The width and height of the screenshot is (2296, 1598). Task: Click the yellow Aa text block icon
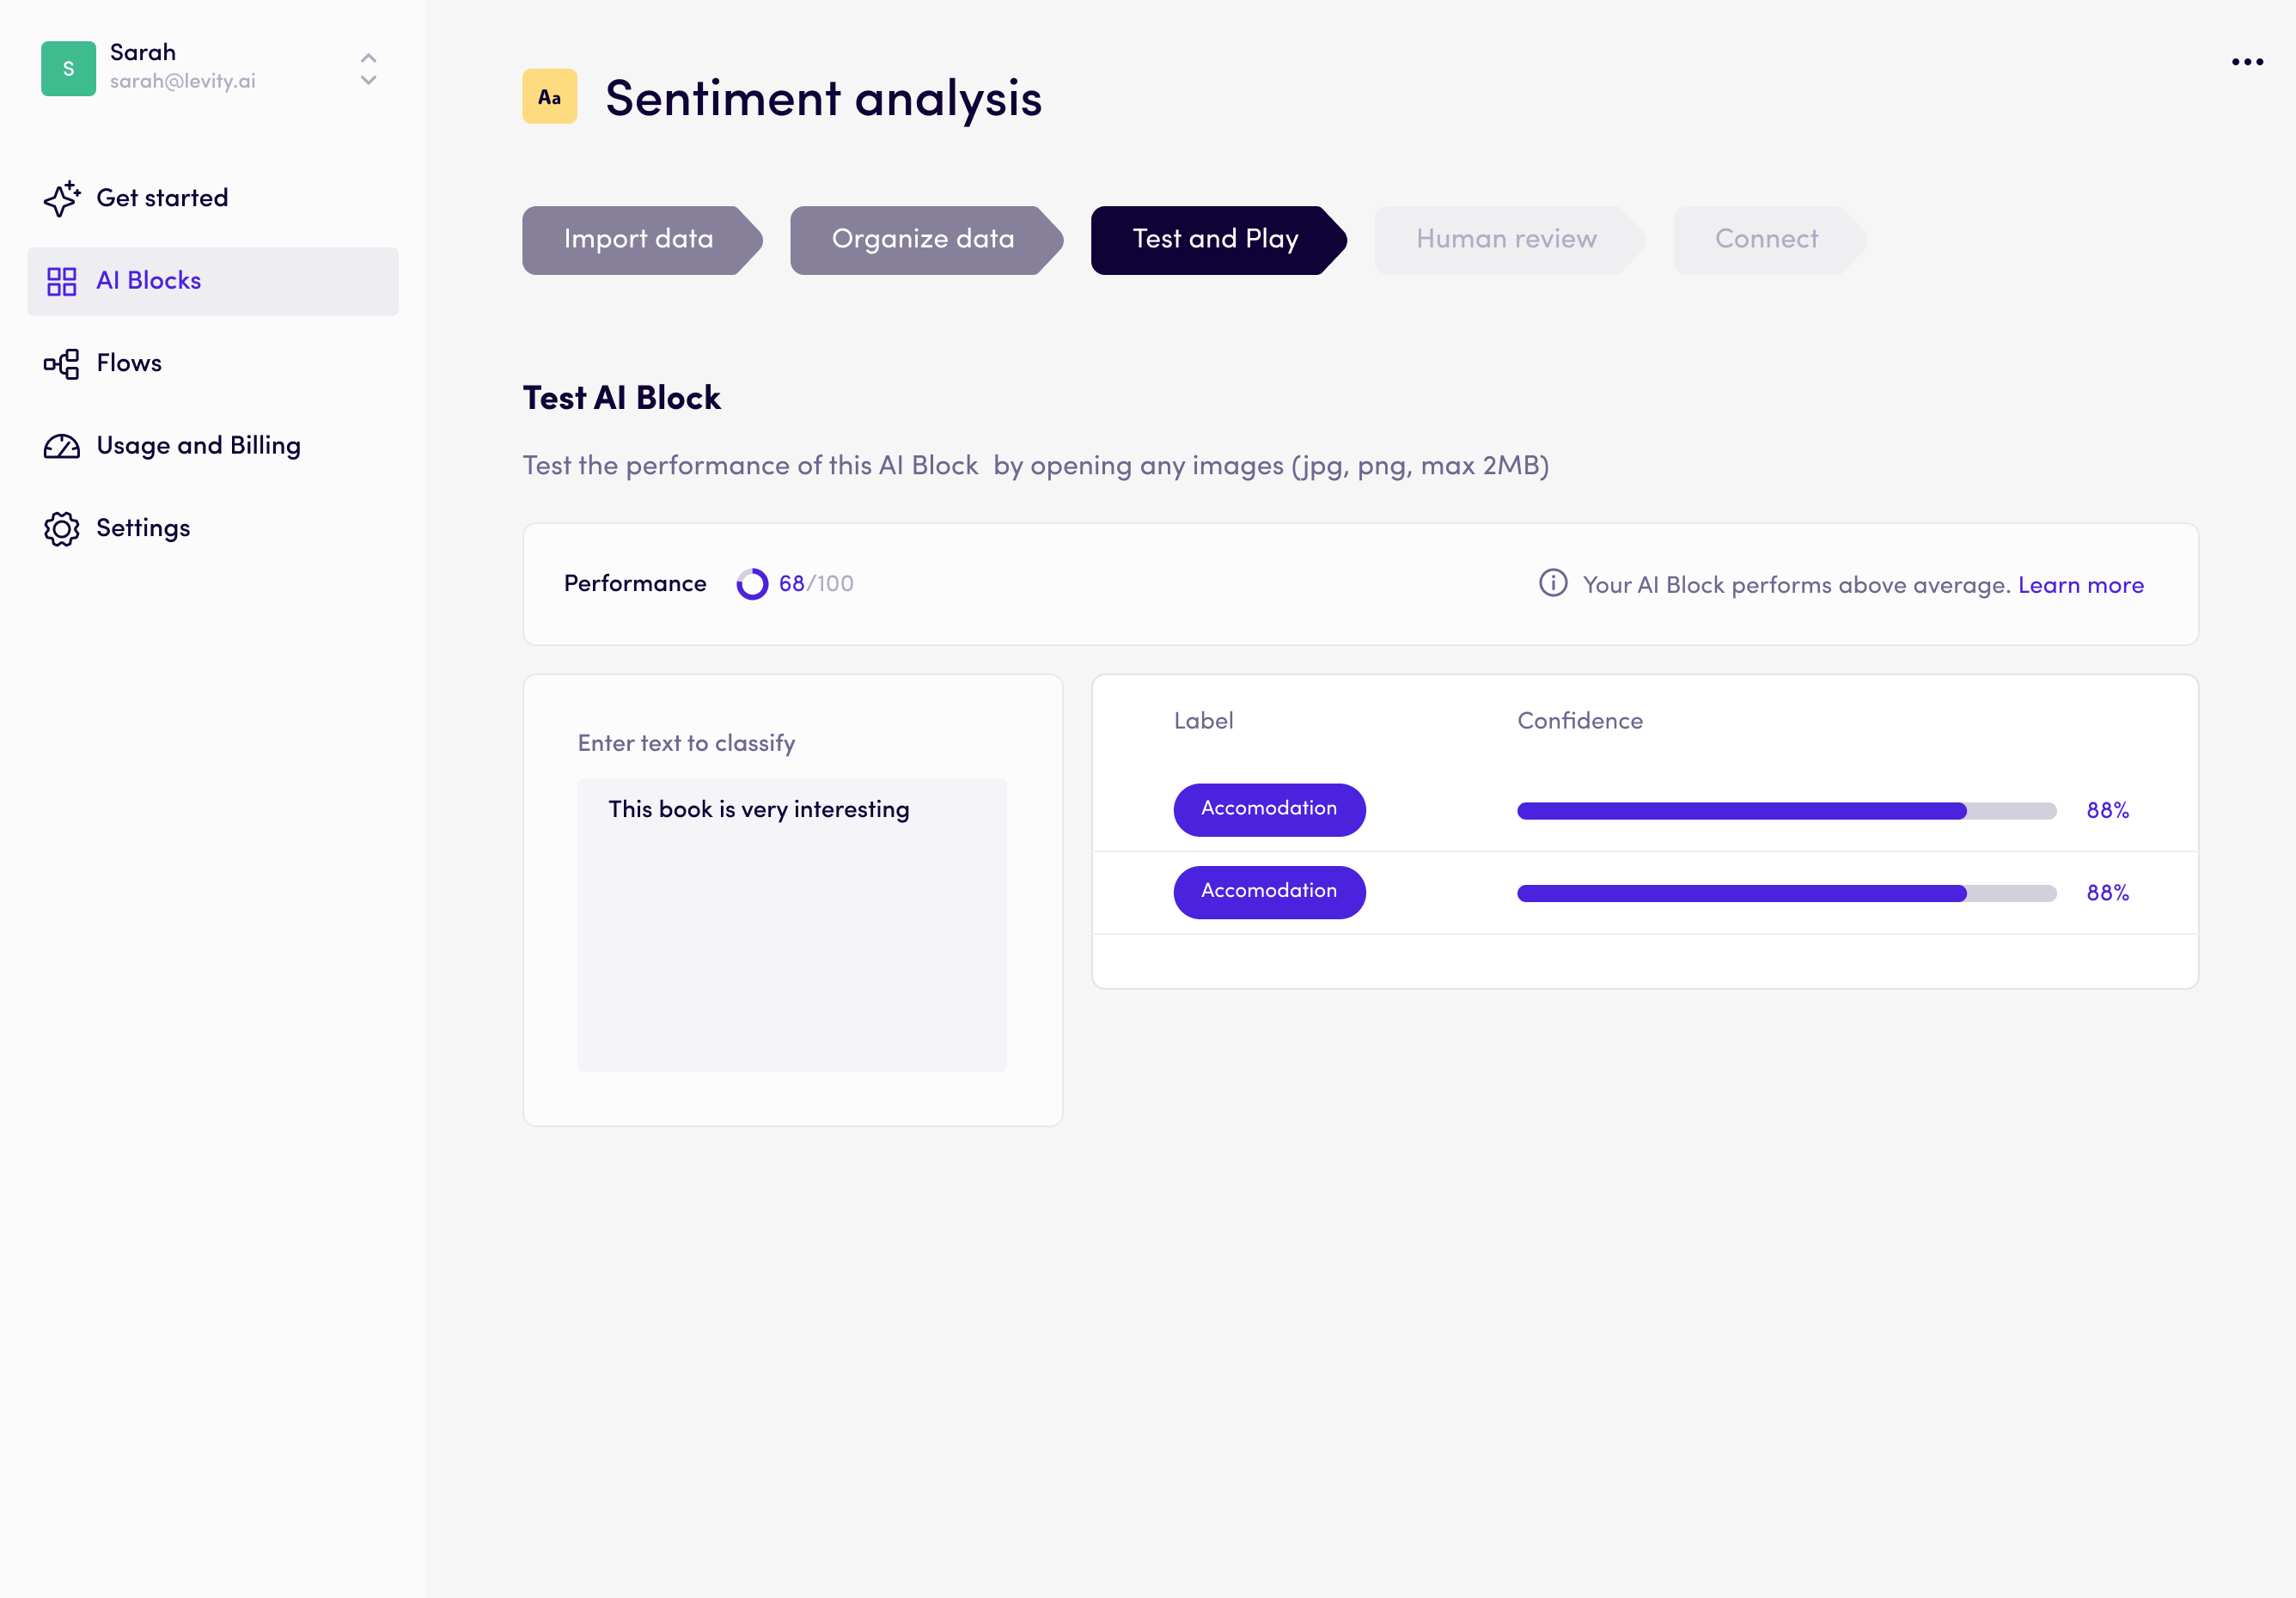click(549, 97)
